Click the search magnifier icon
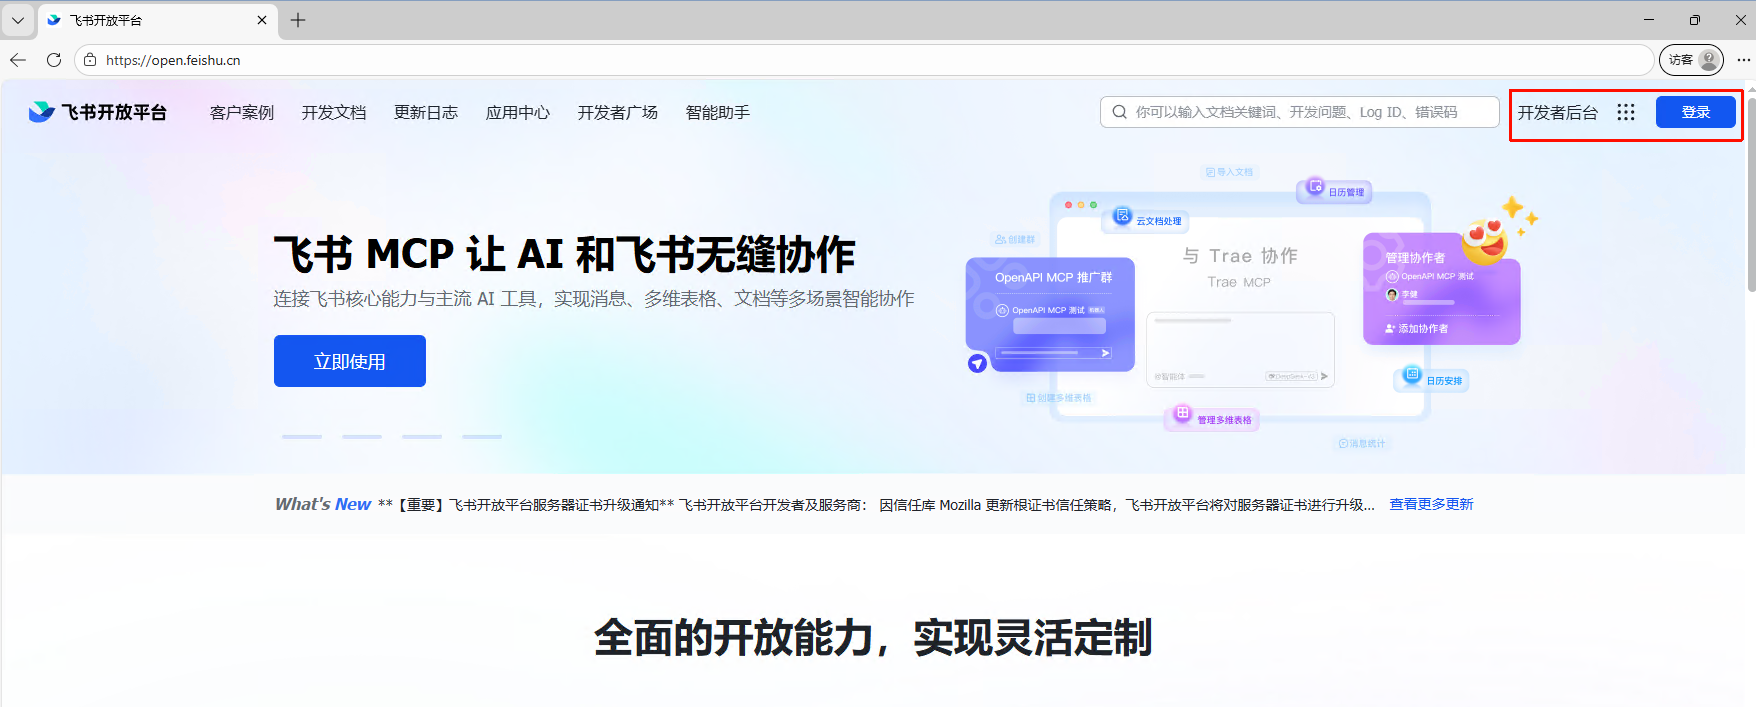The width and height of the screenshot is (1756, 707). [1120, 112]
